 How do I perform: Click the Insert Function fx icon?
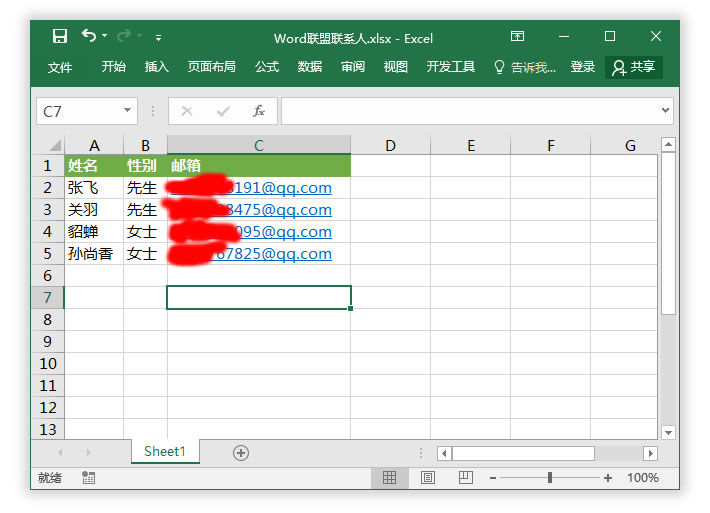[x=259, y=111]
